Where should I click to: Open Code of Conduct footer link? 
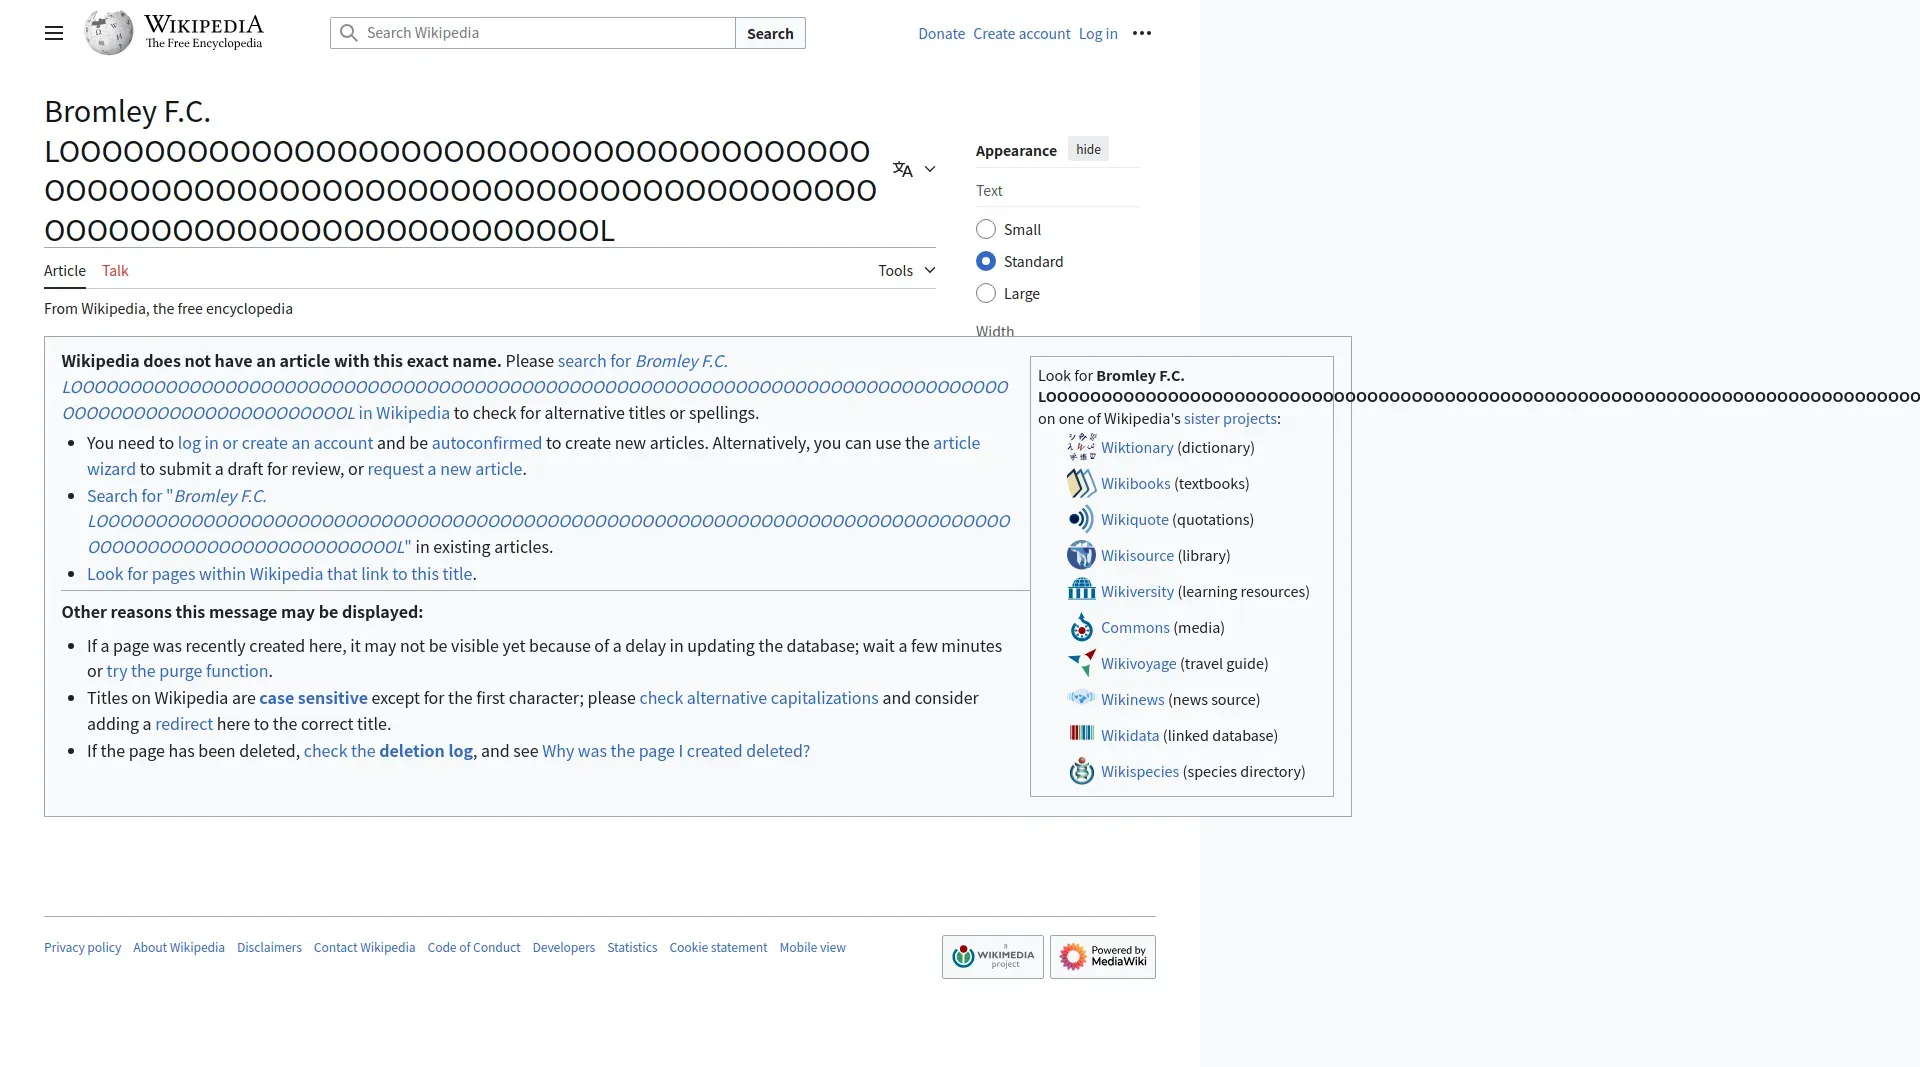[474, 947]
